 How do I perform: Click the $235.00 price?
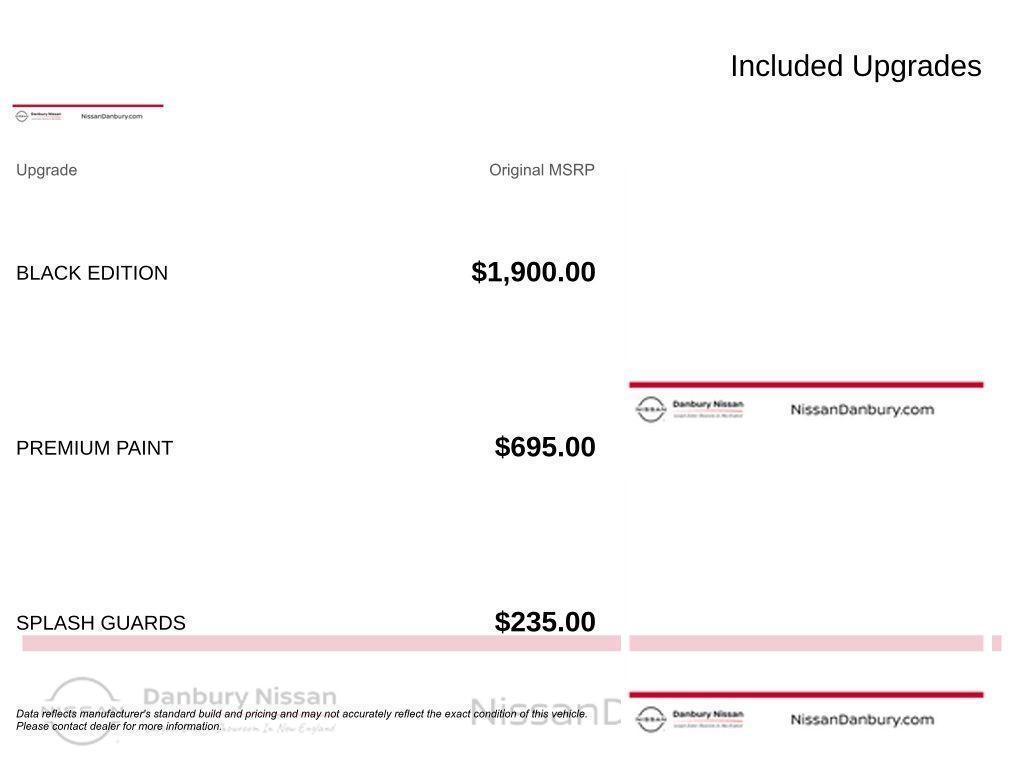pyautogui.click(x=545, y=622)
